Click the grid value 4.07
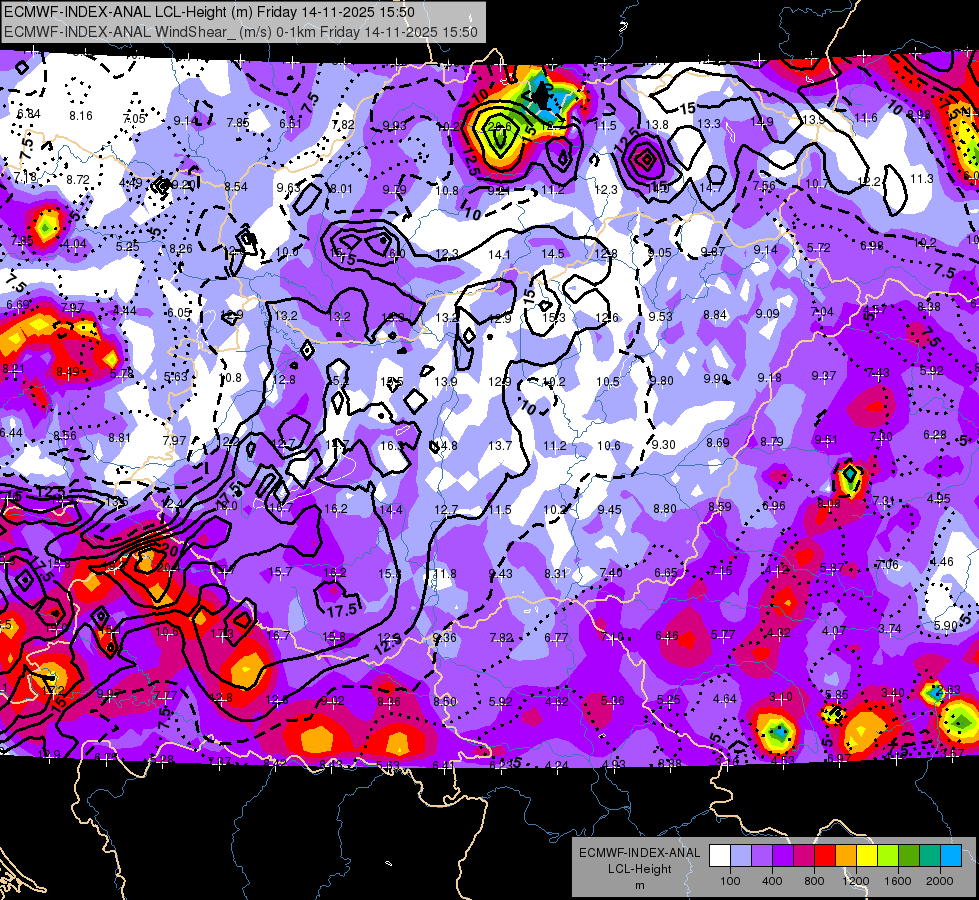The image size is (979, 900). point(834,631)
